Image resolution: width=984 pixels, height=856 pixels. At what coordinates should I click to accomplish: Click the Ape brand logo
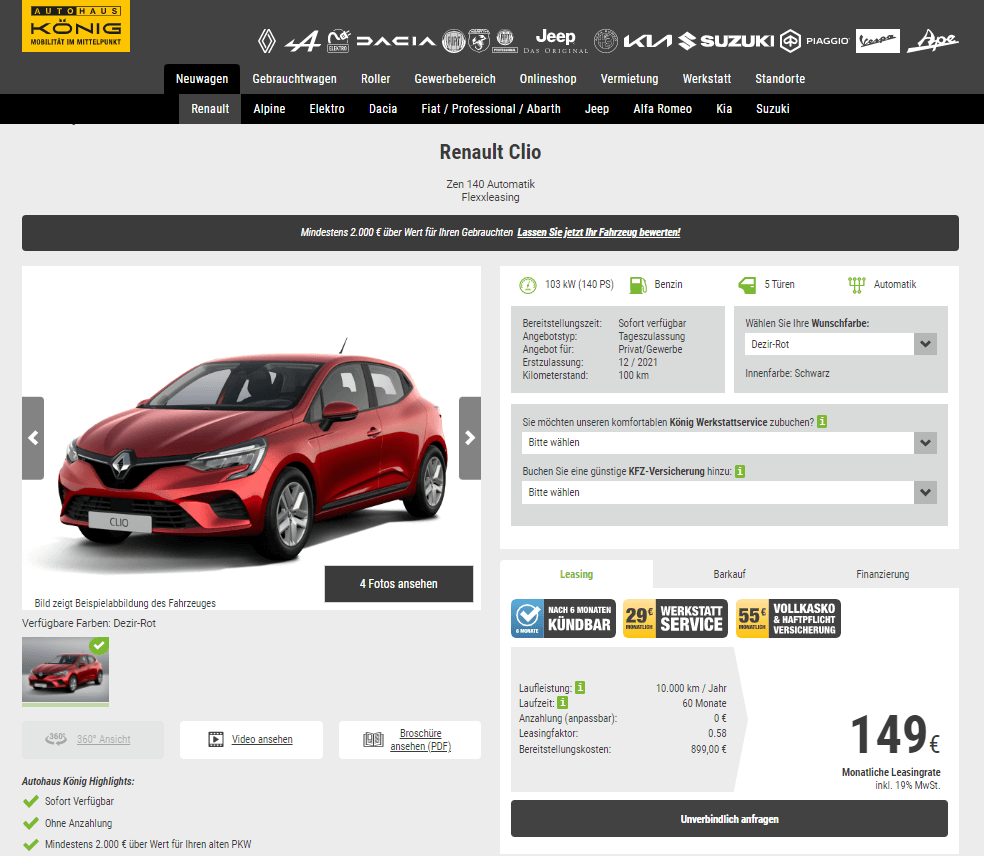933,41
